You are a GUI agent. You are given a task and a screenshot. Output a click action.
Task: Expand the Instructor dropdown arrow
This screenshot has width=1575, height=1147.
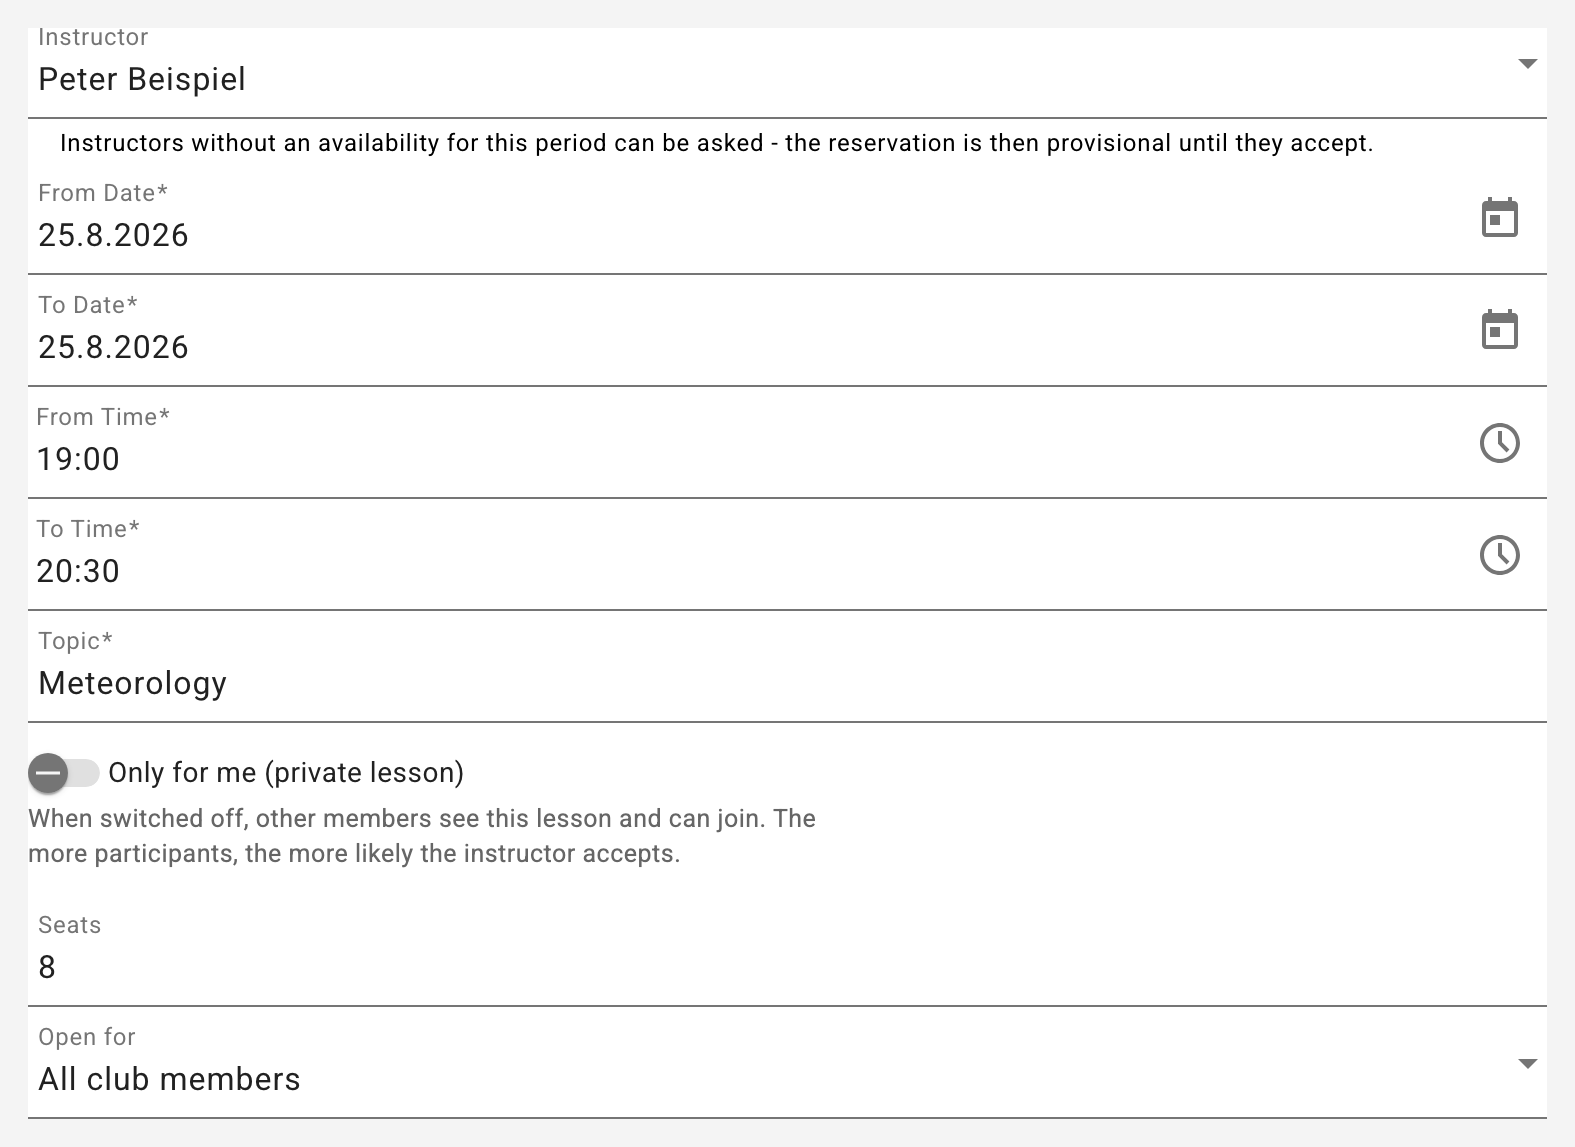tap(1527, 64)
